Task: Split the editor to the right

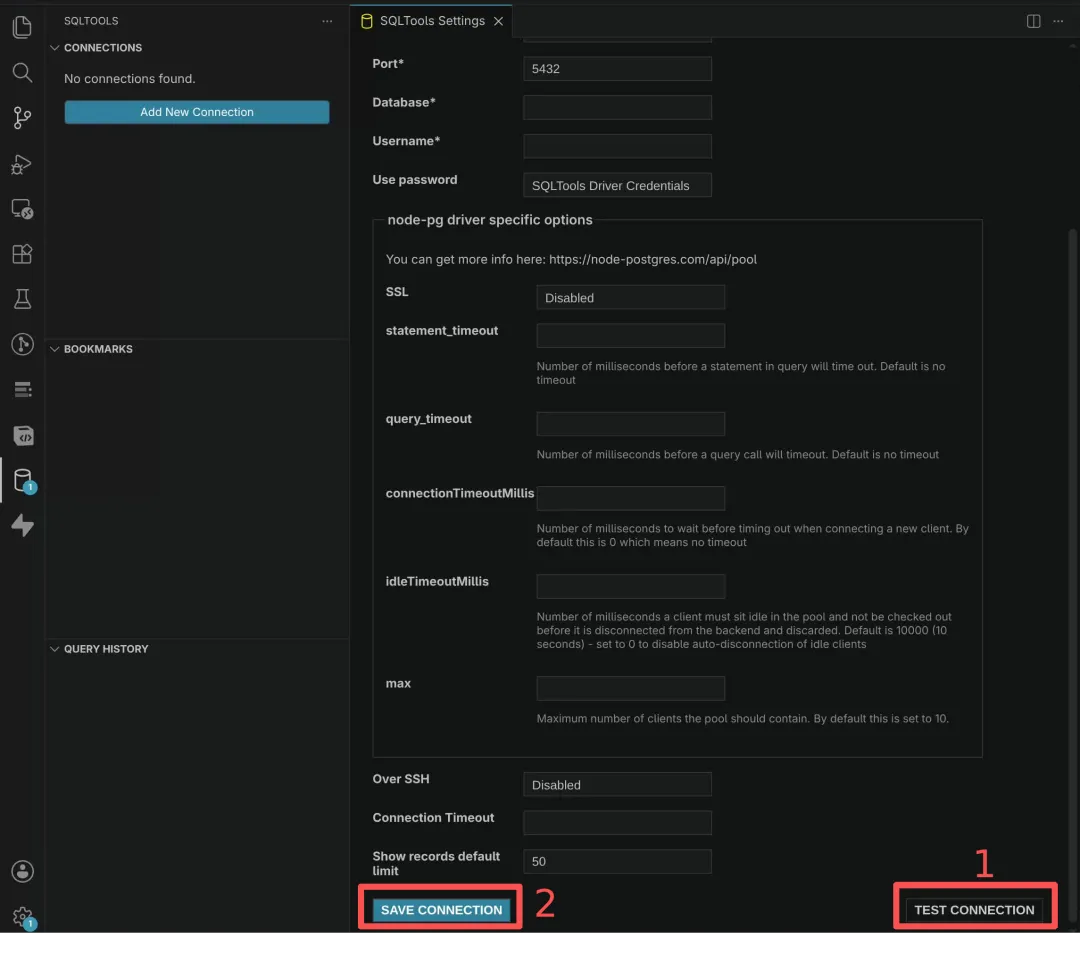Action: point(1033,21)
